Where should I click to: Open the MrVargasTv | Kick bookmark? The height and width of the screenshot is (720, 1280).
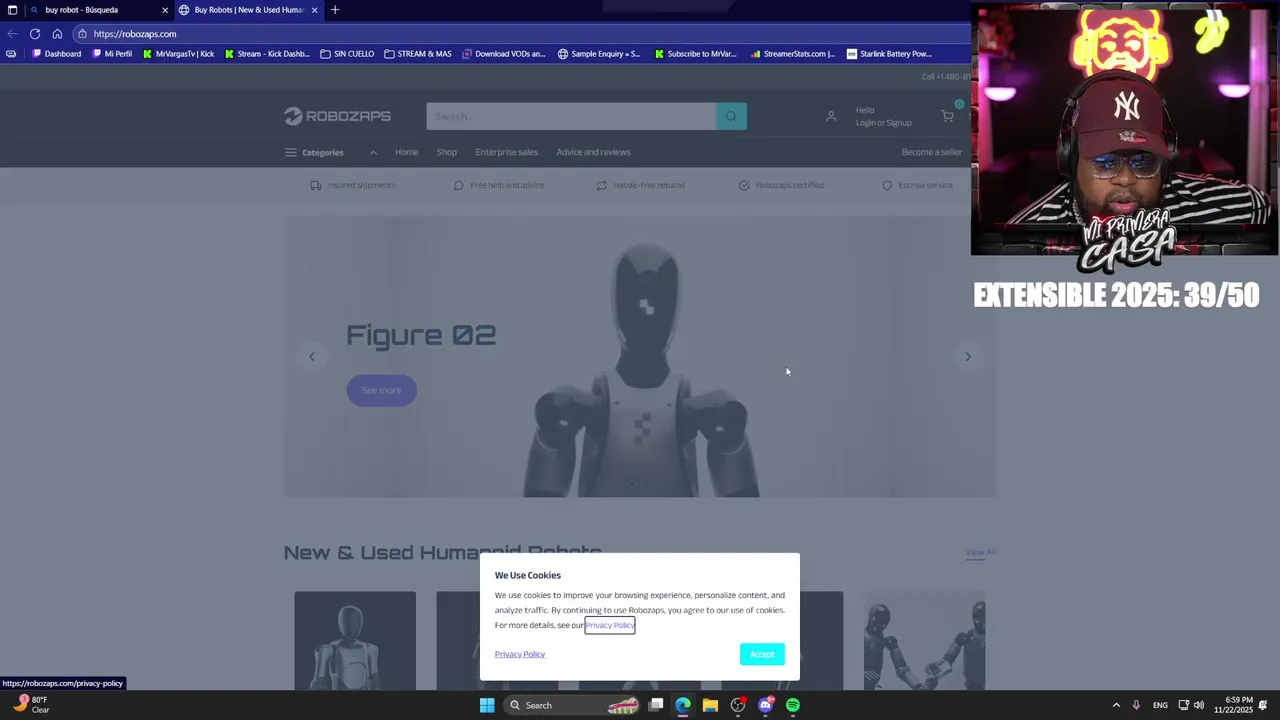tap(179, 54)
